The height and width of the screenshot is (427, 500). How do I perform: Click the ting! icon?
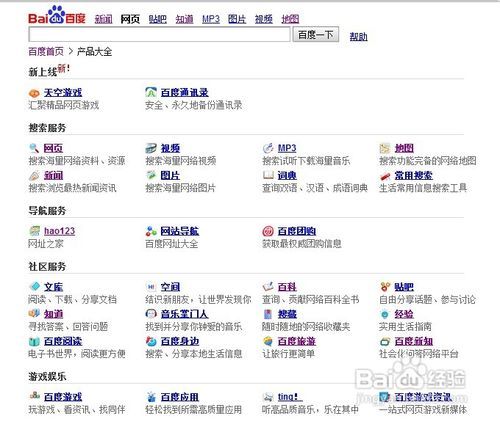pos(268,397)
